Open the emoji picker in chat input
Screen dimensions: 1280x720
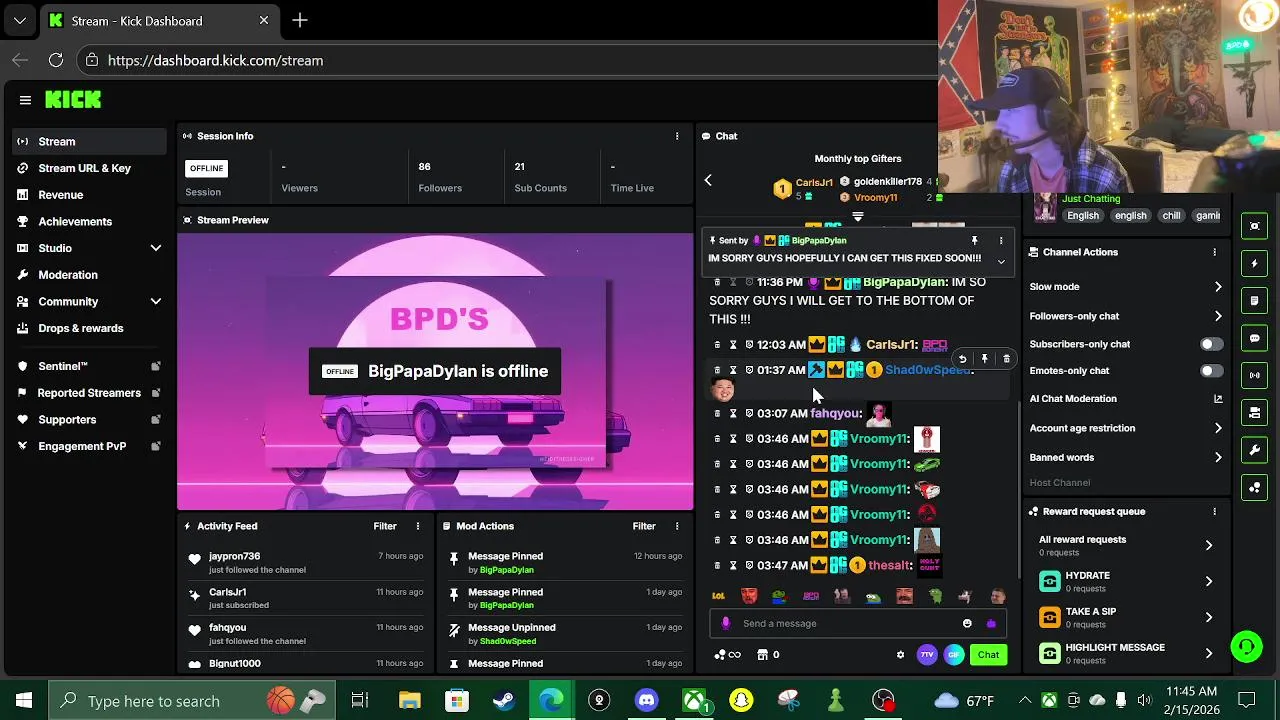(967, 624)
